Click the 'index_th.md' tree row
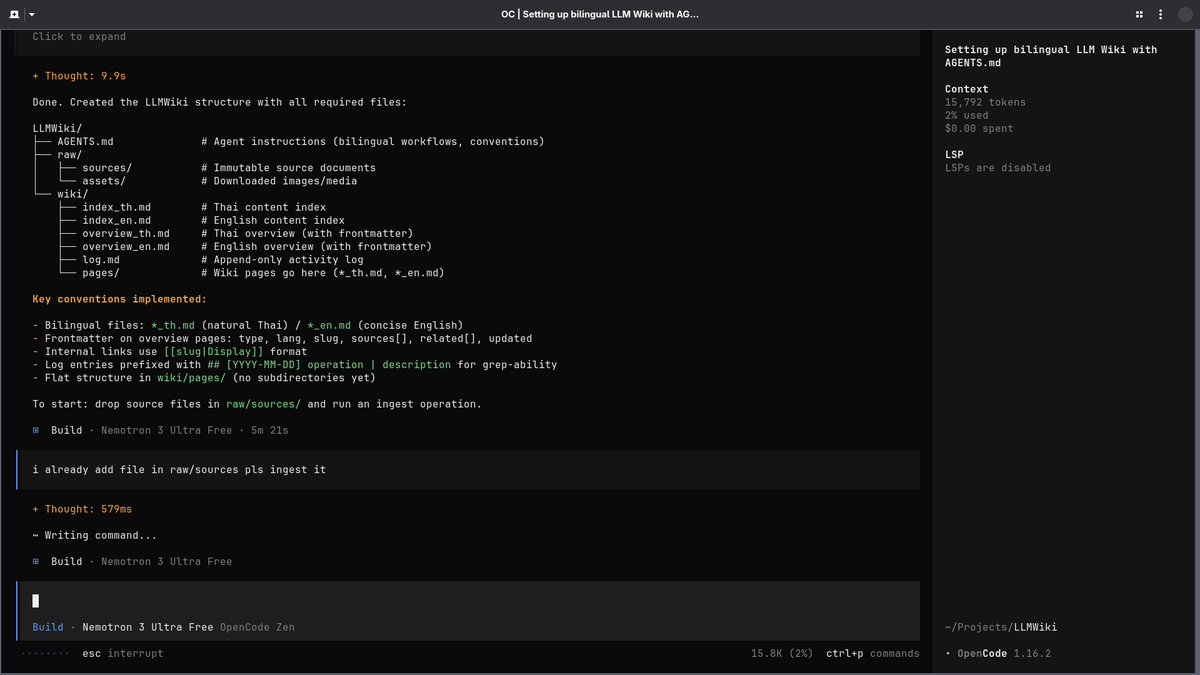The height and width of the screenshot is (675, 1200). [x=116, y=207]
